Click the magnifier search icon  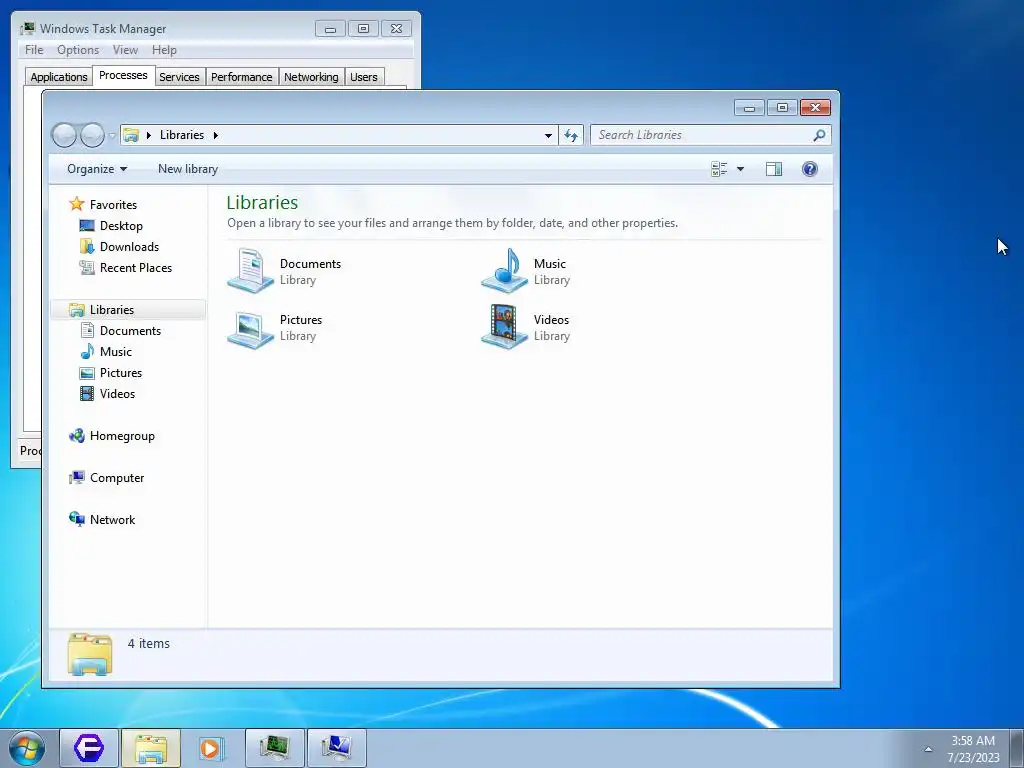coord(819,135)
